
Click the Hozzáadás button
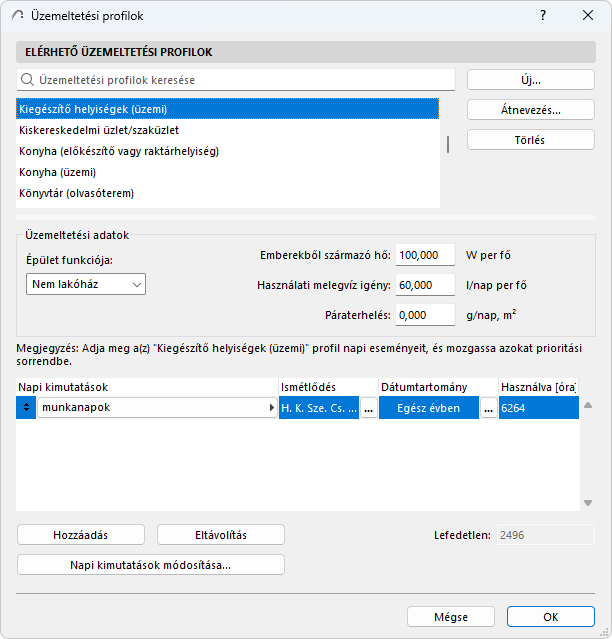[x=81, y=535]
